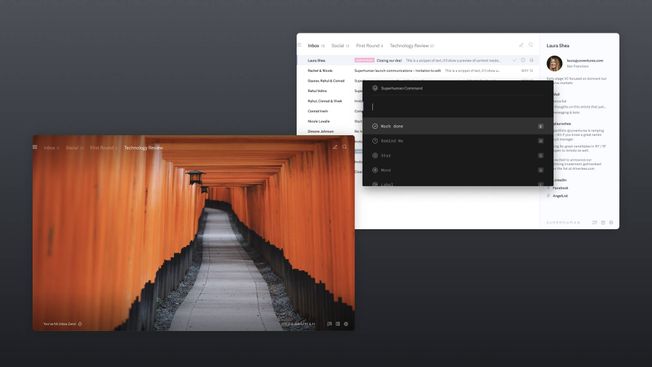Screen dimensions: 652x367
Task: Click compose pencil icon over orange gates photo
Action: click(335, 147)
